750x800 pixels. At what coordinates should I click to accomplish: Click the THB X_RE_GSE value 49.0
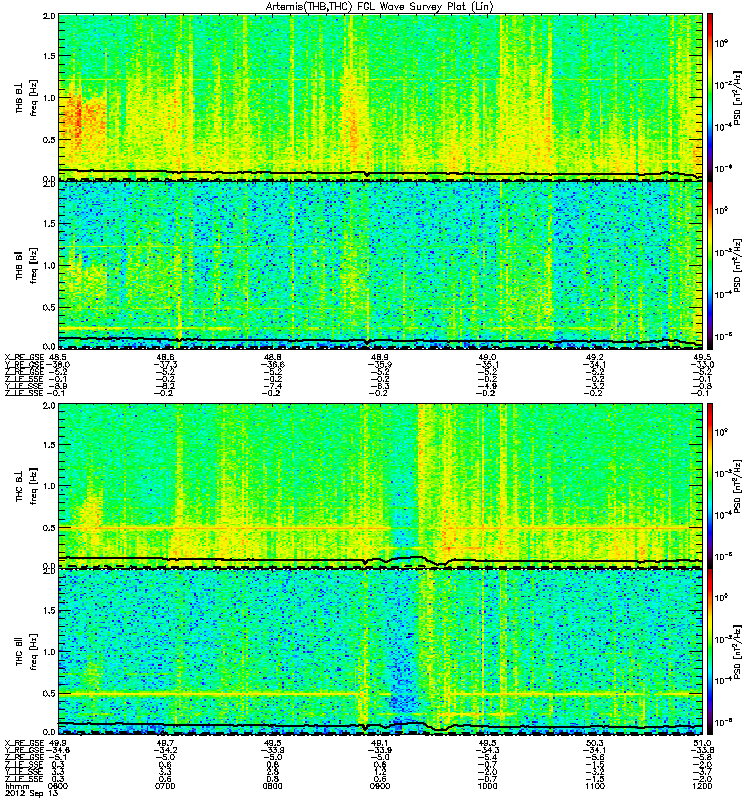coord(488,357)
